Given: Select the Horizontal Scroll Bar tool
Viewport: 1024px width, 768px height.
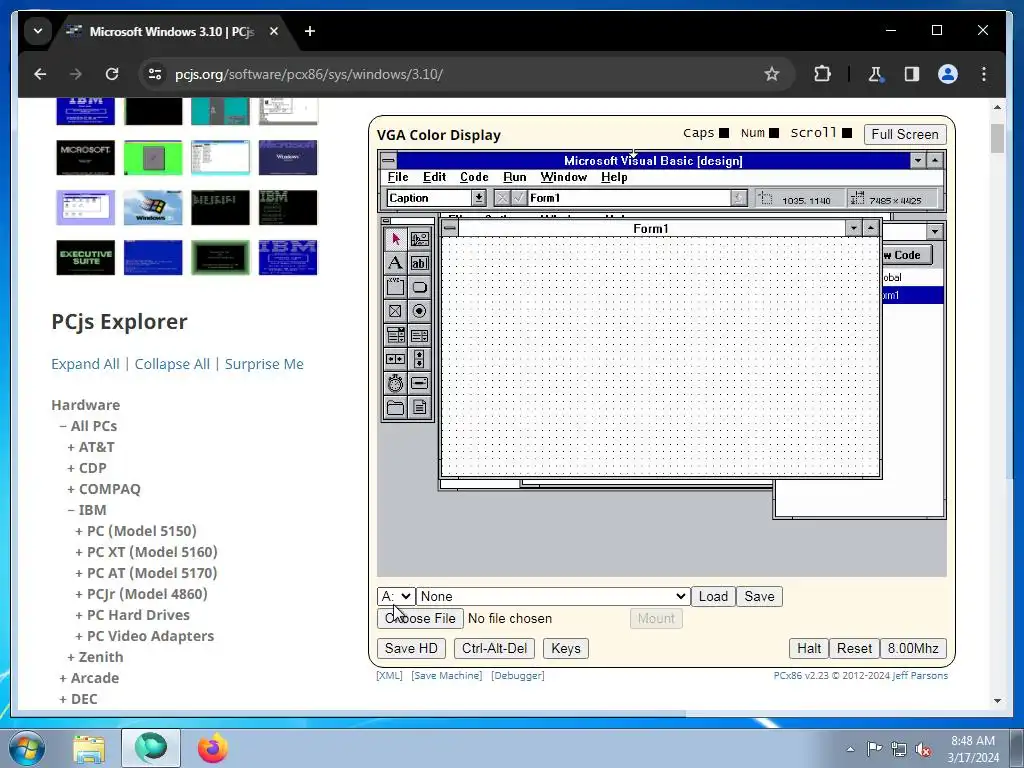Looking at the screenshot, I should pos(395,359).
